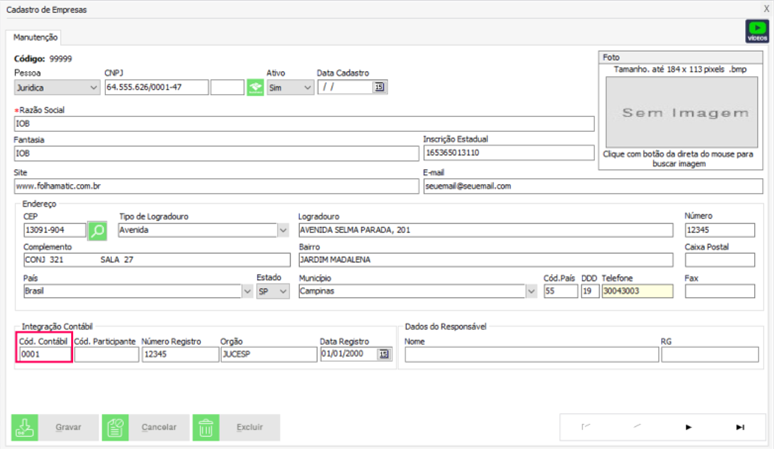774x449 pixels.
Task: Open the Estado dropdown showing SP
Action: click(x=283, y=292)
